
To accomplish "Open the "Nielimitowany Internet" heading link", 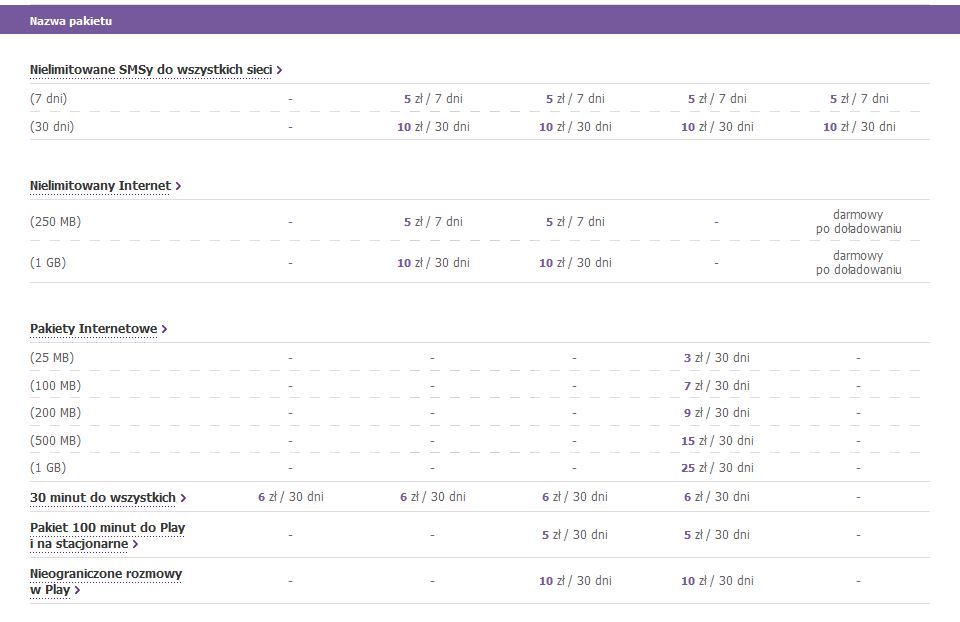I will [100, 186].
